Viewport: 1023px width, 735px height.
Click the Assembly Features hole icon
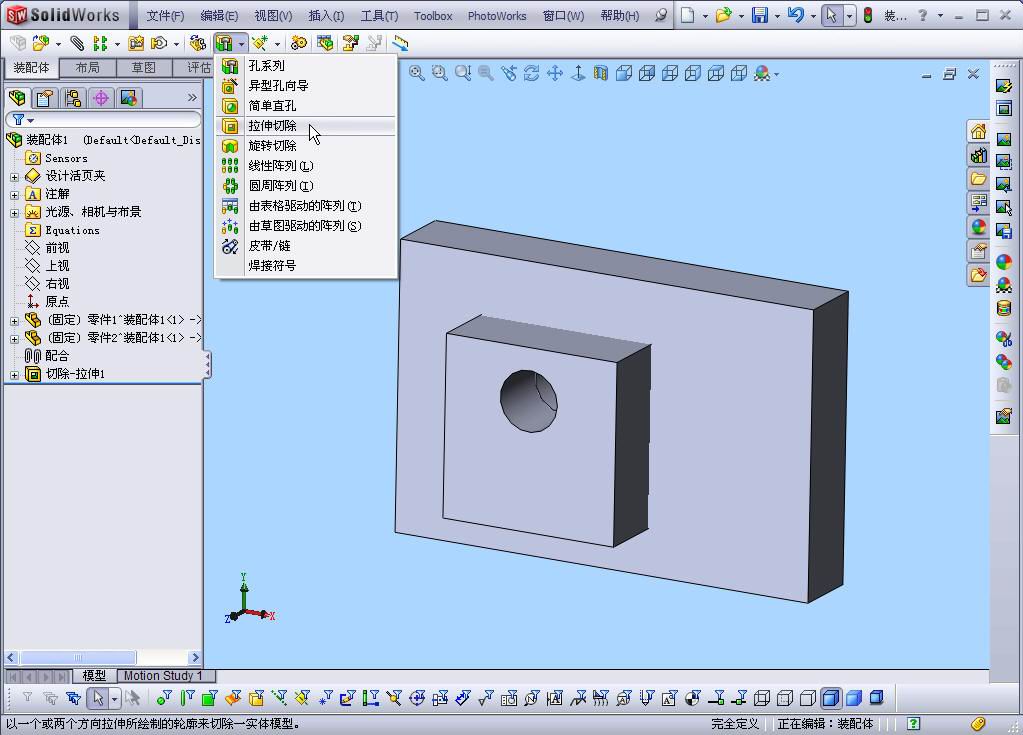[224, 43]
